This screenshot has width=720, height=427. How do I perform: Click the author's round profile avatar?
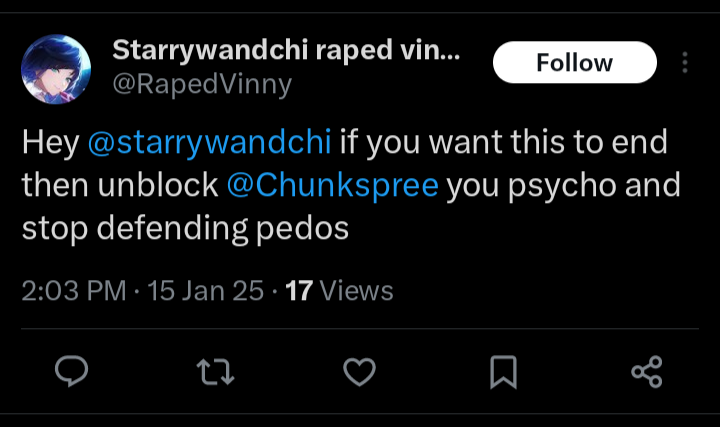point(53,66)
